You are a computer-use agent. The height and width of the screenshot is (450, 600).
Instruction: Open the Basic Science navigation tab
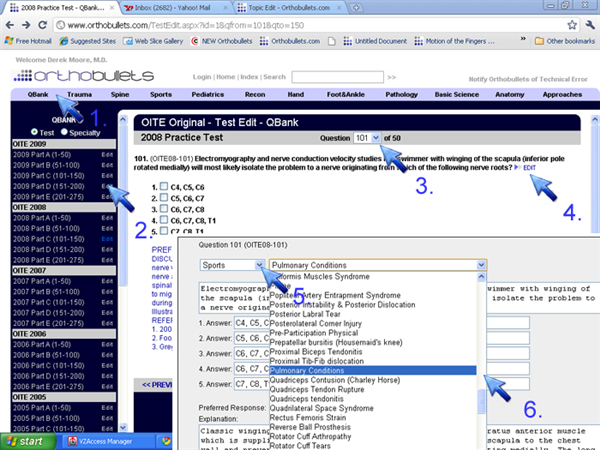click(x=457, y=95)
